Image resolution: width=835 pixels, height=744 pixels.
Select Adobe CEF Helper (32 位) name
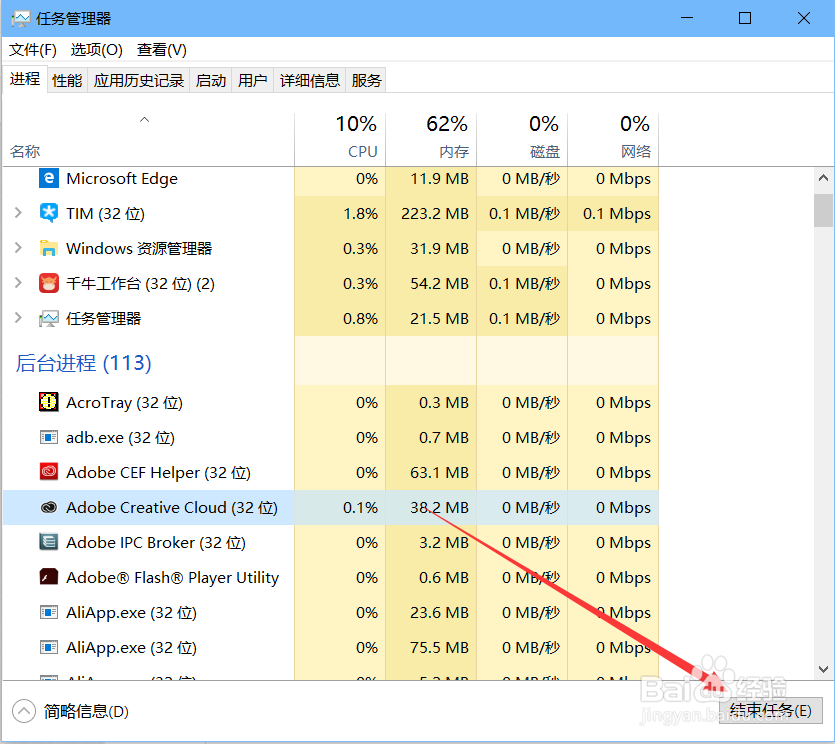(158, 473)
